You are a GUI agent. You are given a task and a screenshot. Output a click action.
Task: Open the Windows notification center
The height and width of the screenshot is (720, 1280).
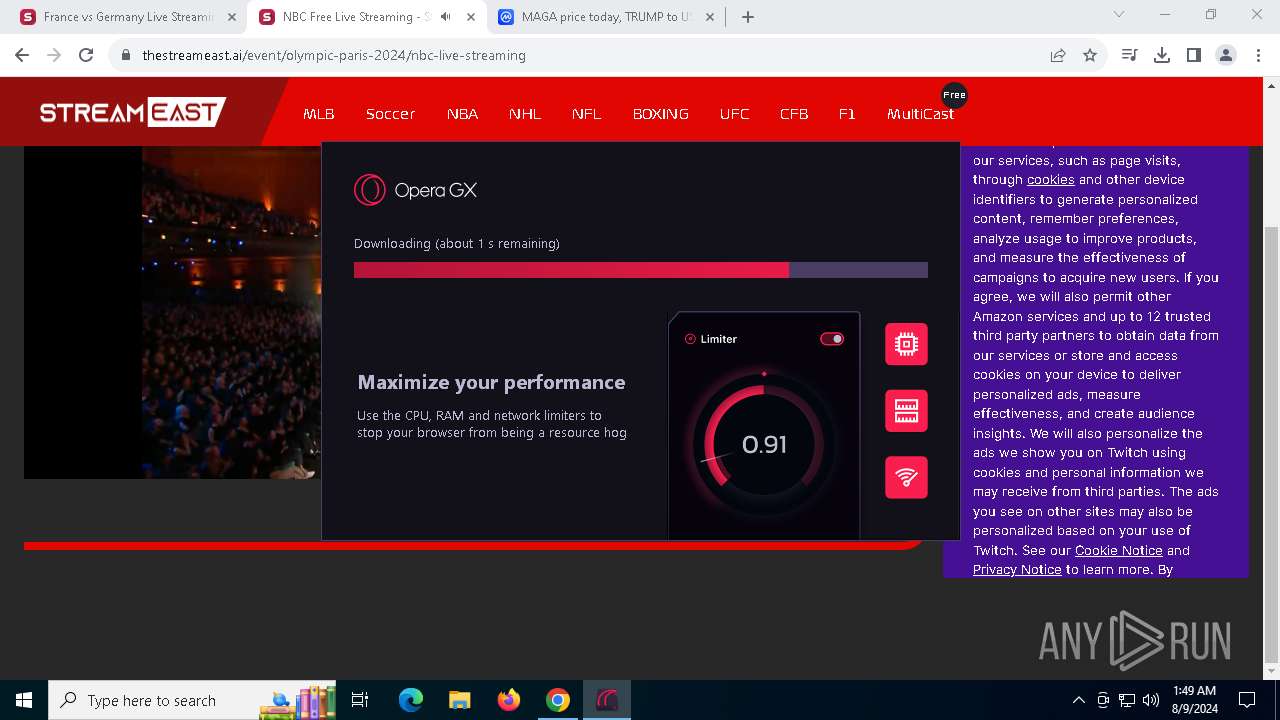1247,700
